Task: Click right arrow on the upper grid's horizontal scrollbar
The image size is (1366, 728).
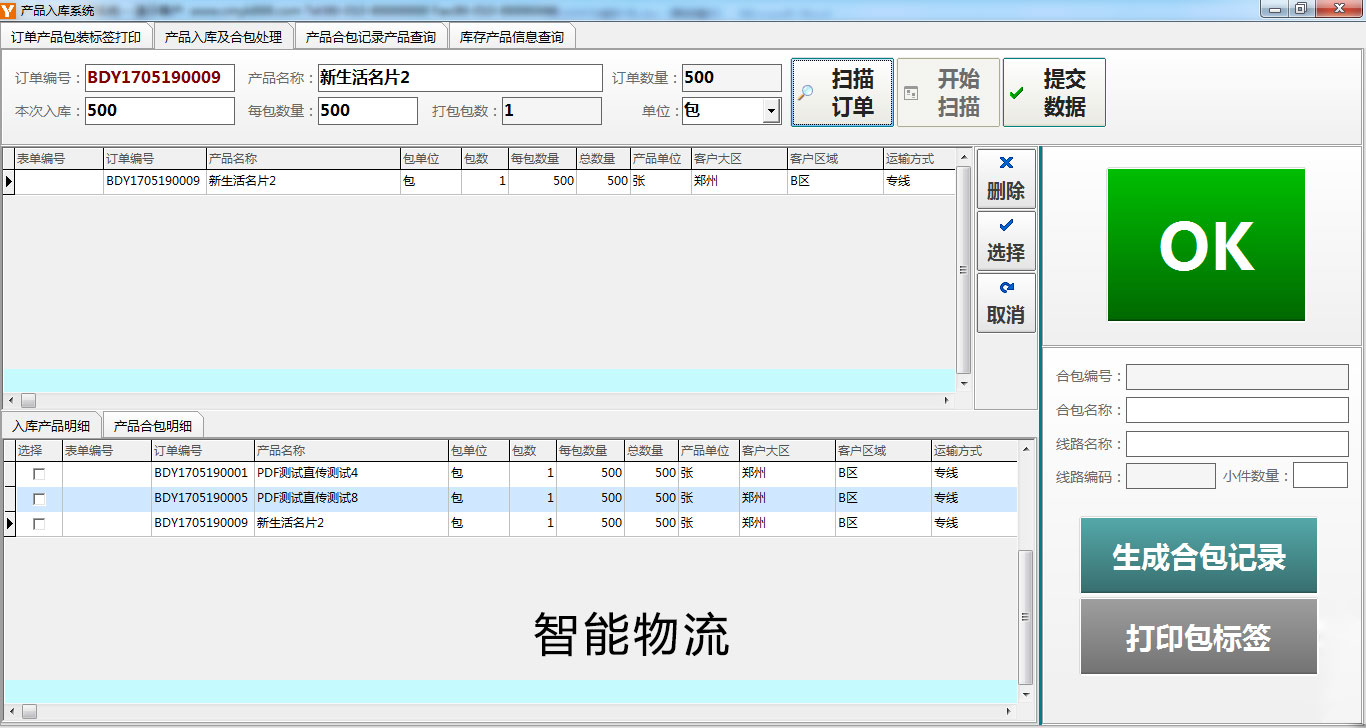Action: (948, 401)
